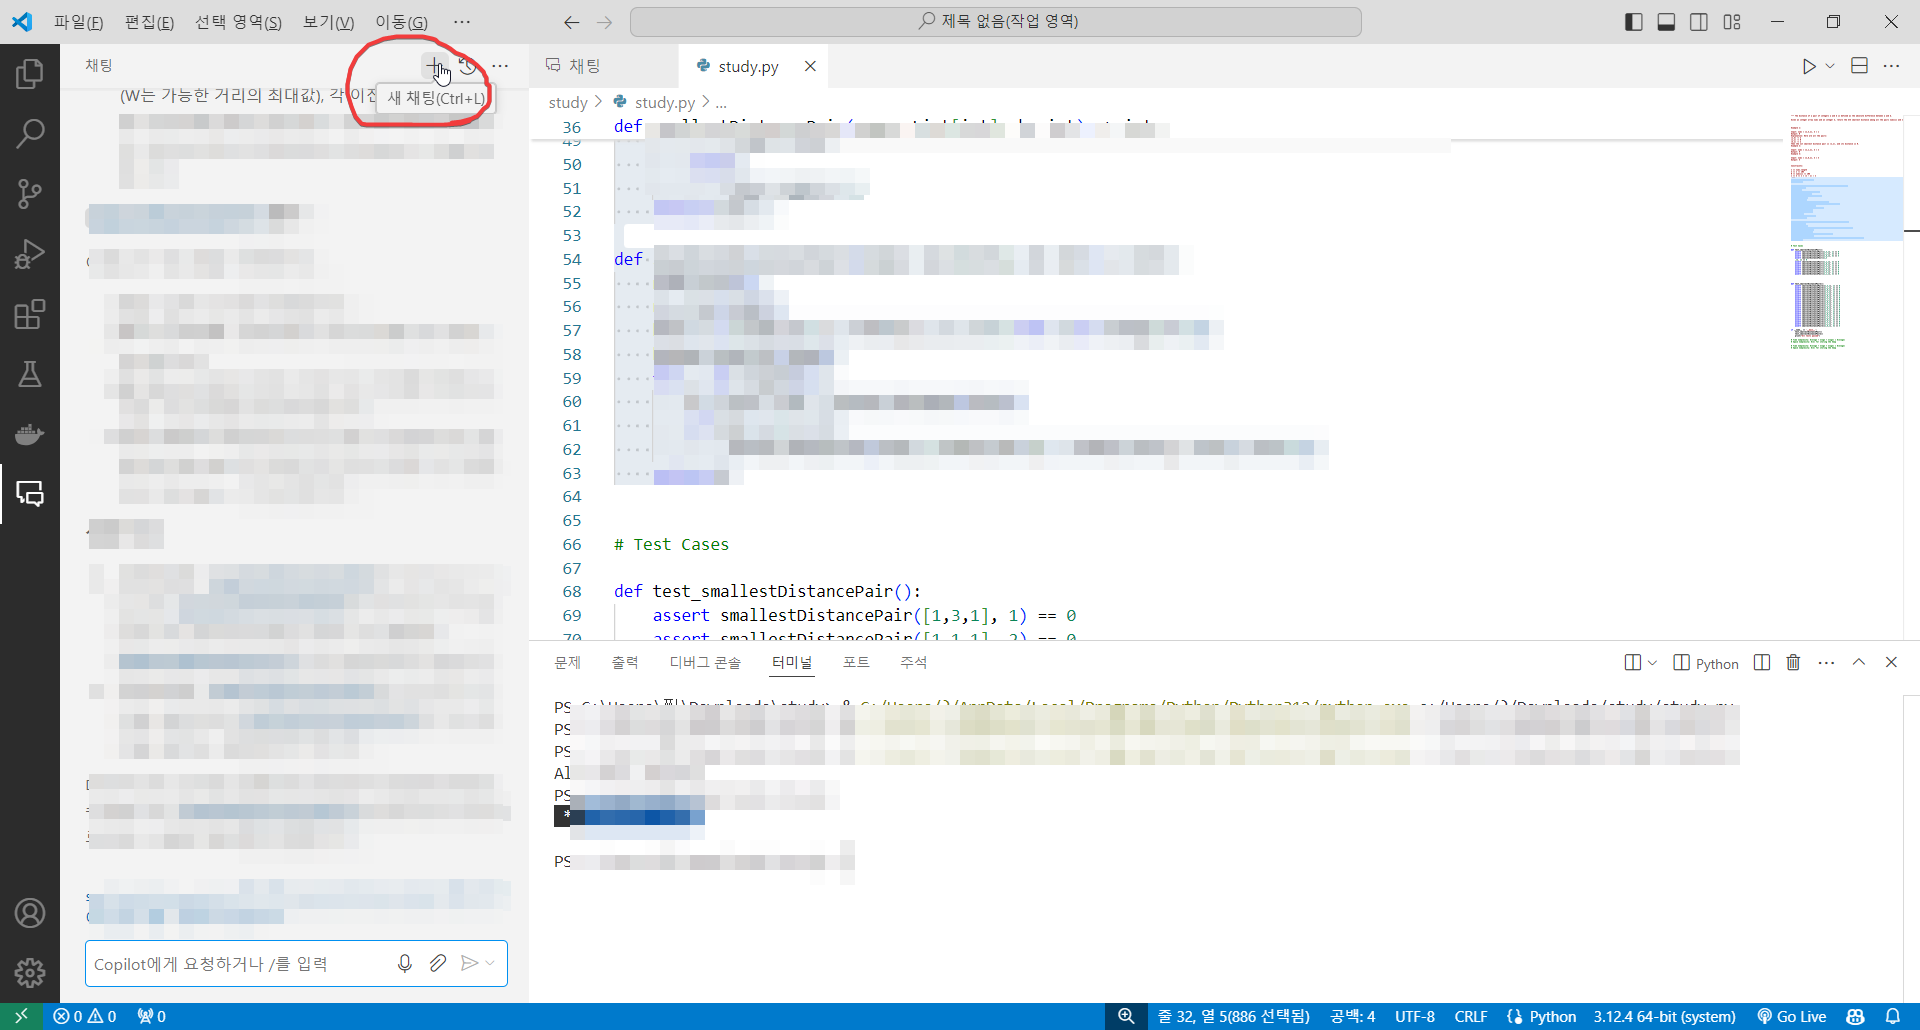Open send options dropdown arrow

[490, 963]
